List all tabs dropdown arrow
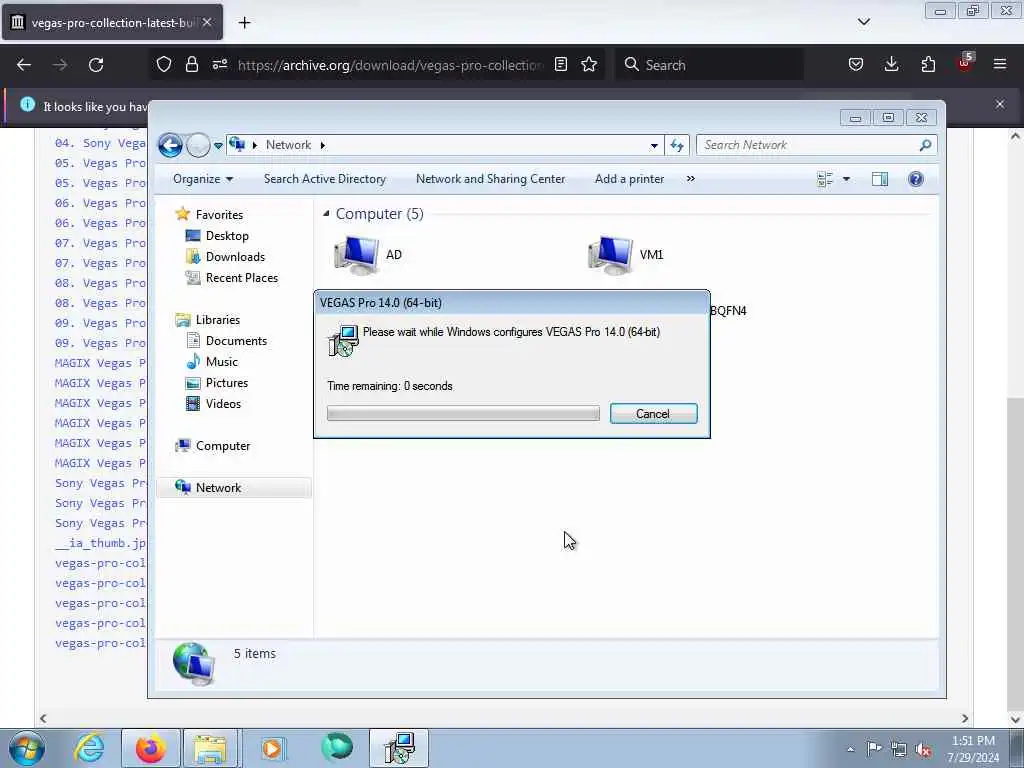 [863, 22]
